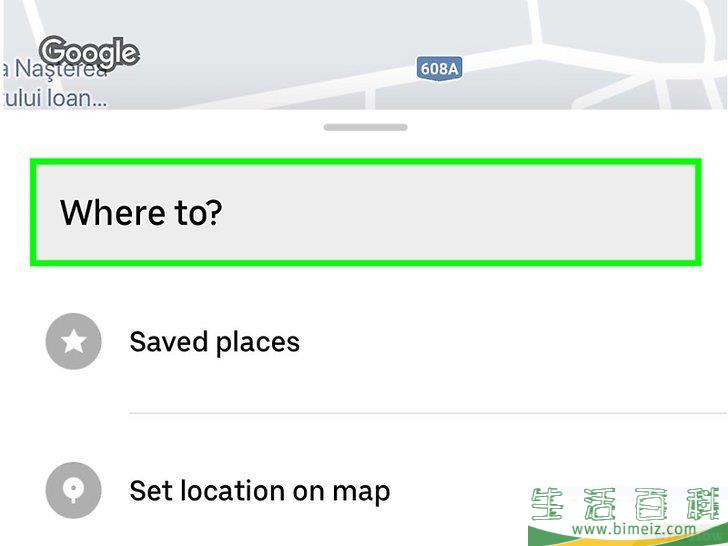Open the "Saved places" text entry
This screenshot has width=728, height=546.
click(214, 342)
